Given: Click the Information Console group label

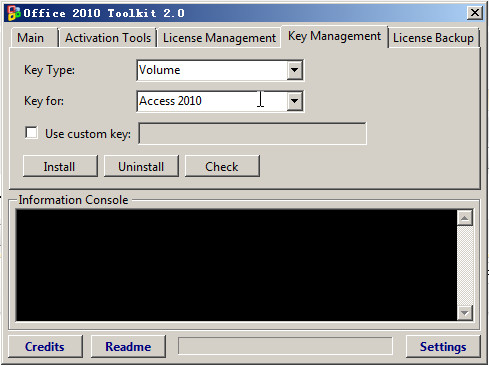Looking at the screenshot, I should click(x=73, y=200).
